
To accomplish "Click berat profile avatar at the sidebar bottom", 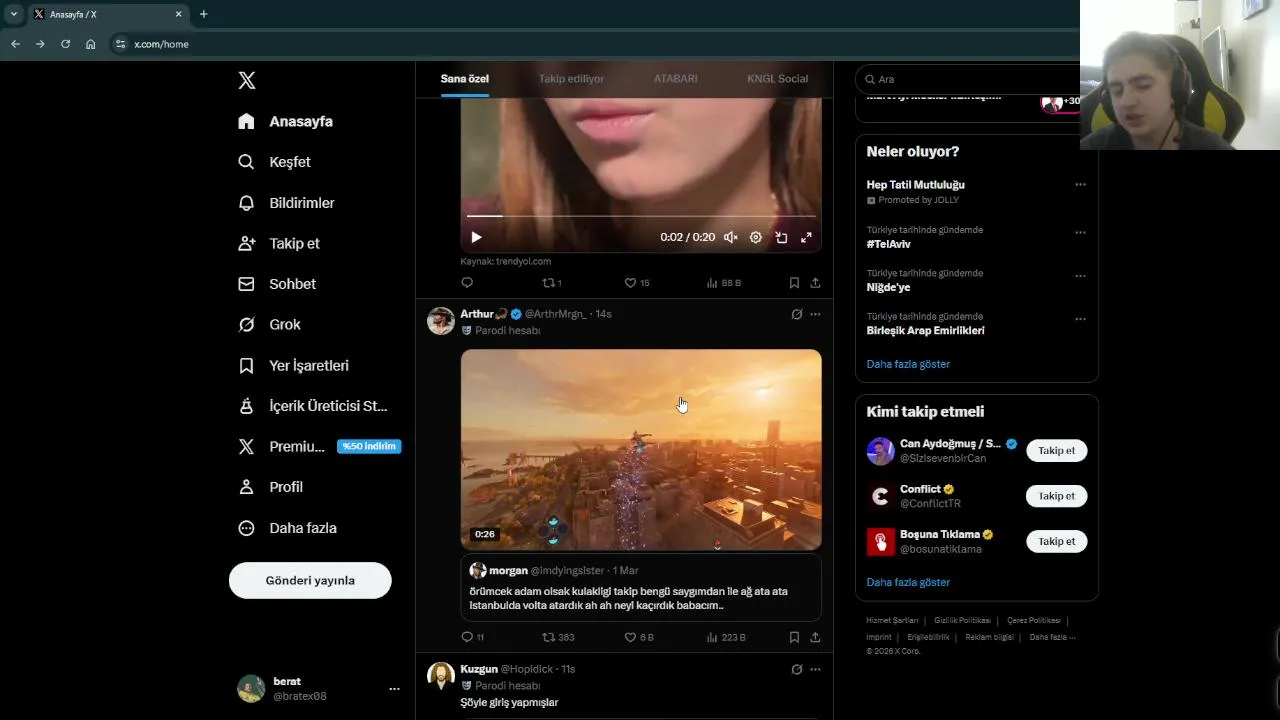I will tap(251, 688).
